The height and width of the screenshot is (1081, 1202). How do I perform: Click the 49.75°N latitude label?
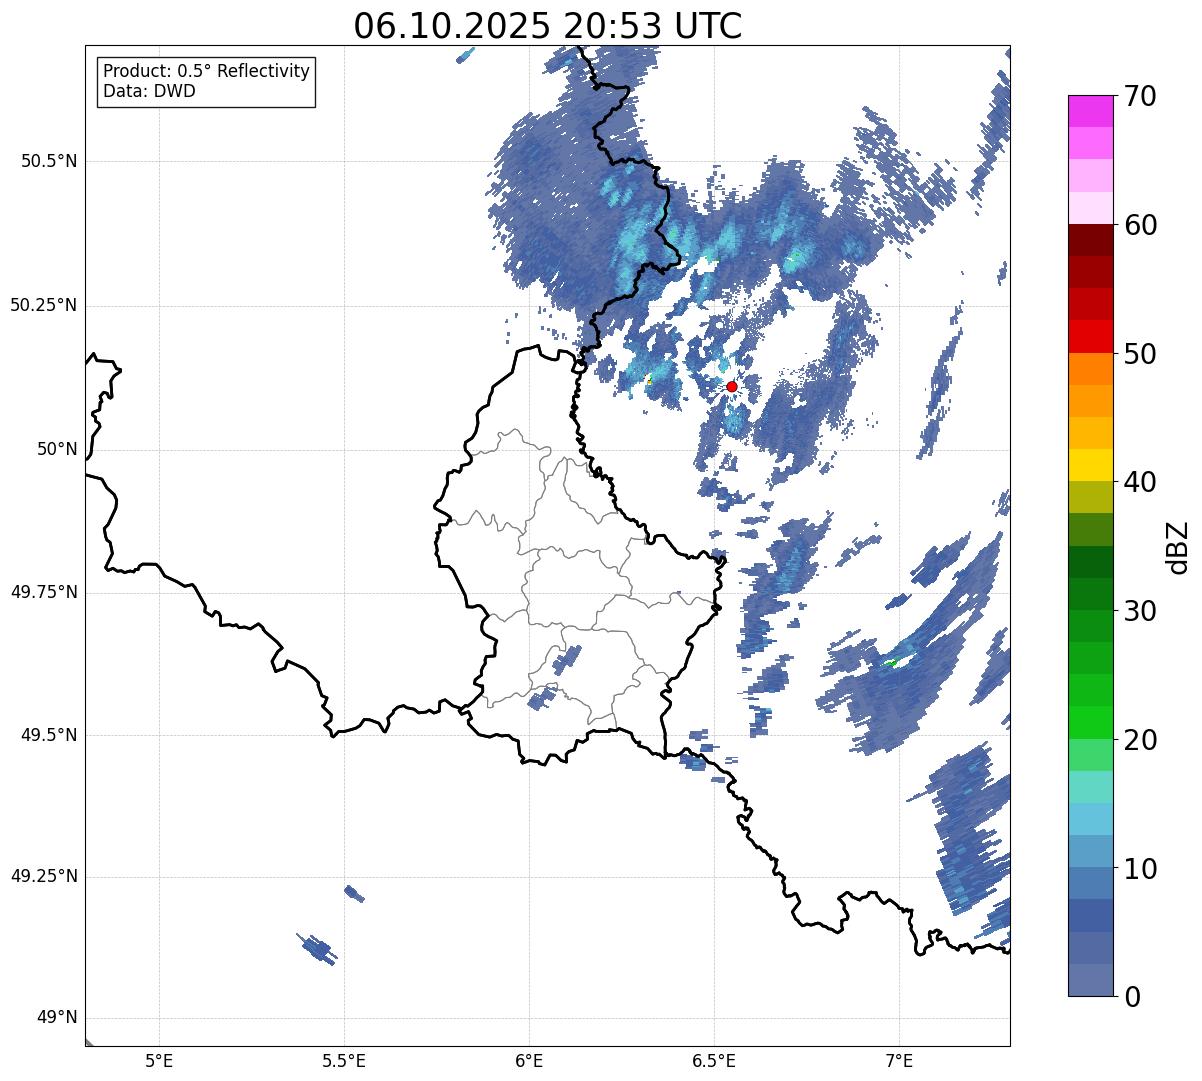(x=43, y=592)
